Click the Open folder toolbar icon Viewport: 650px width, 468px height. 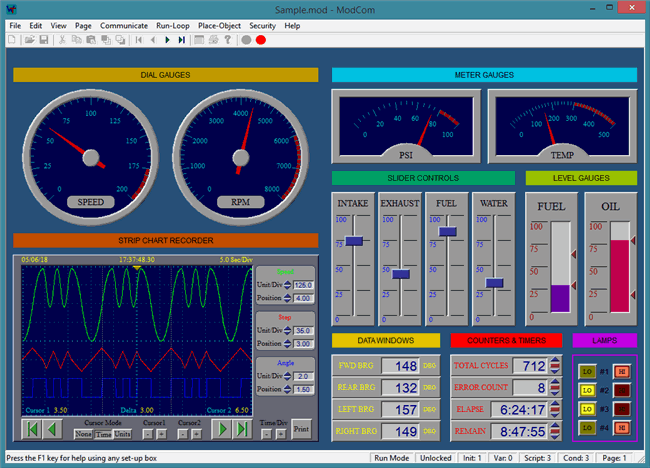coord(29,40)
